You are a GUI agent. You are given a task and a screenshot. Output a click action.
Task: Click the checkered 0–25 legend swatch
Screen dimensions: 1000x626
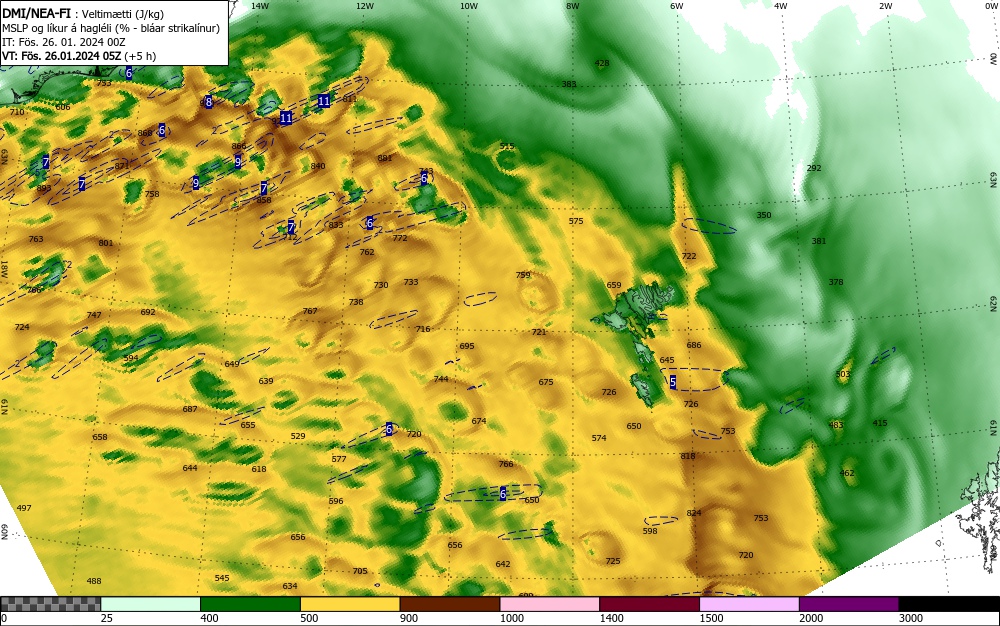coord(50,604)
